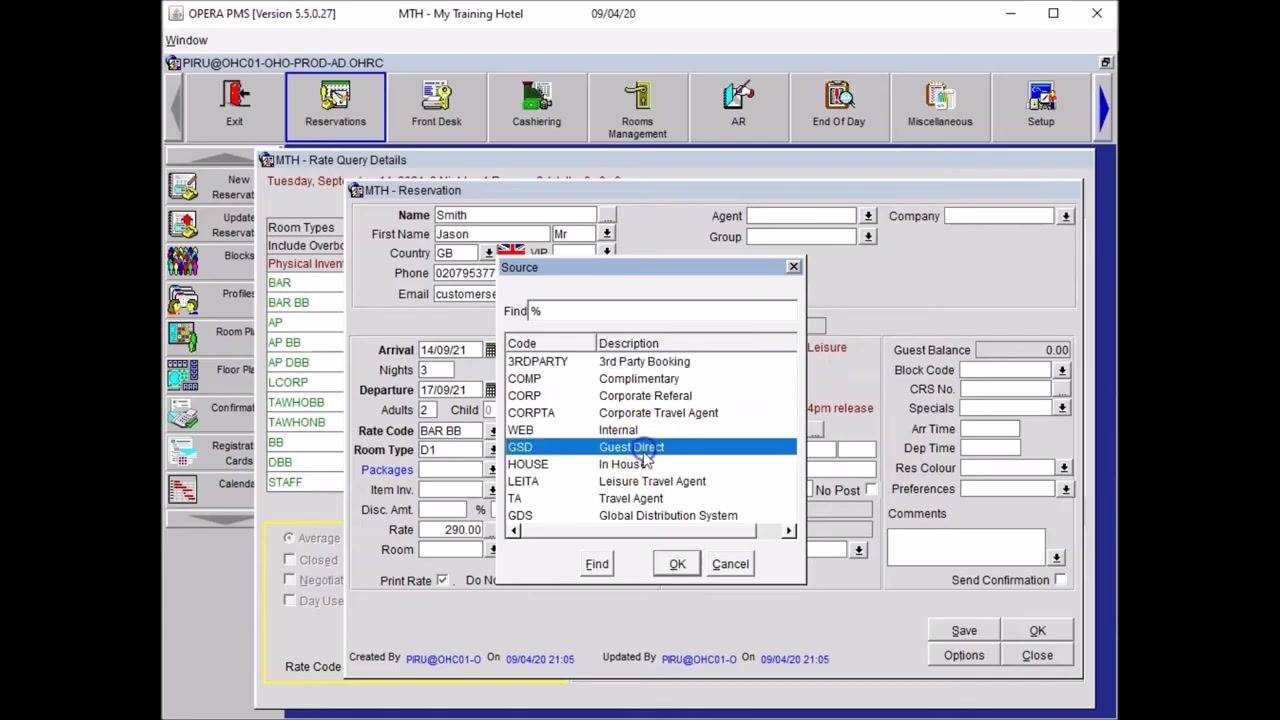Viewport: 1280px width, 720px height.
Task: Toggle the No Post checkbox
Action: pyautogui.click(x=871, y=489)
